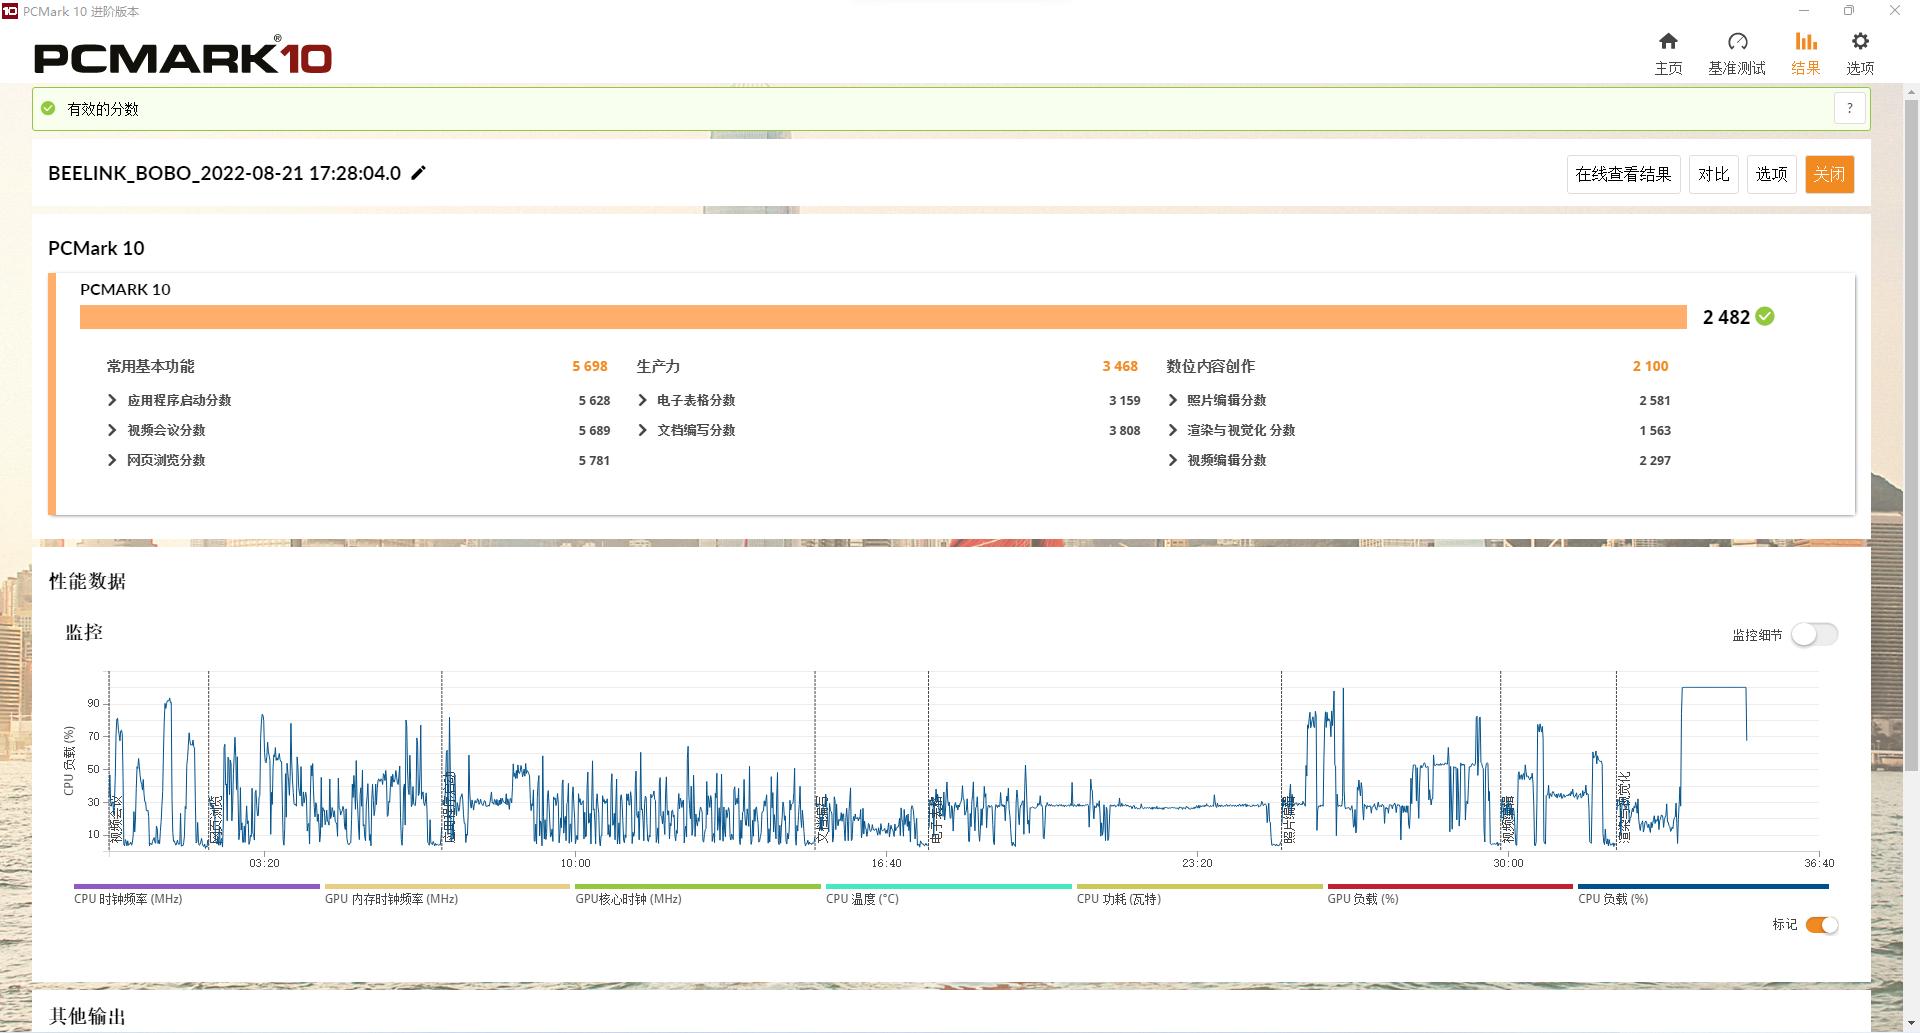Image resolution: width=1920 pixels, height=1033 pixels.
Task: Expand 电子表格分数 row
Action: pyautogui.click(x=642, y=400)
